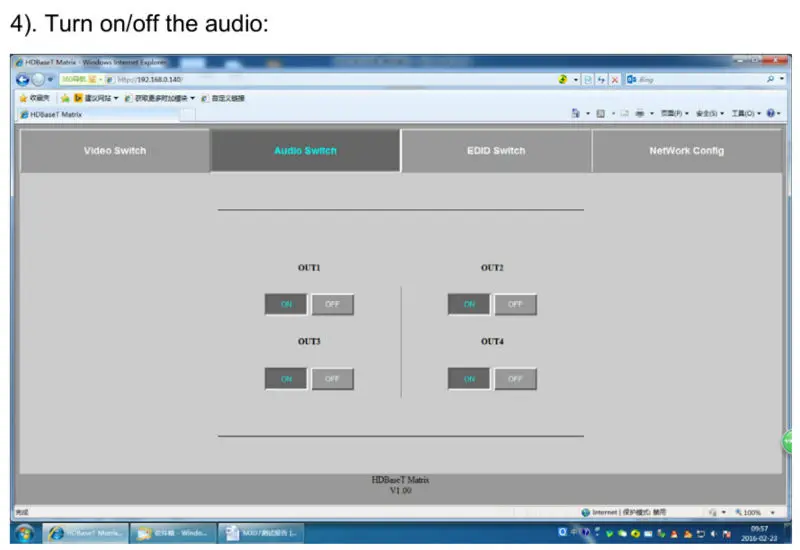Switch to the Video Switch tab
Image resolution: width=800 pixels, height=550 pixels.
coord(115,151)
